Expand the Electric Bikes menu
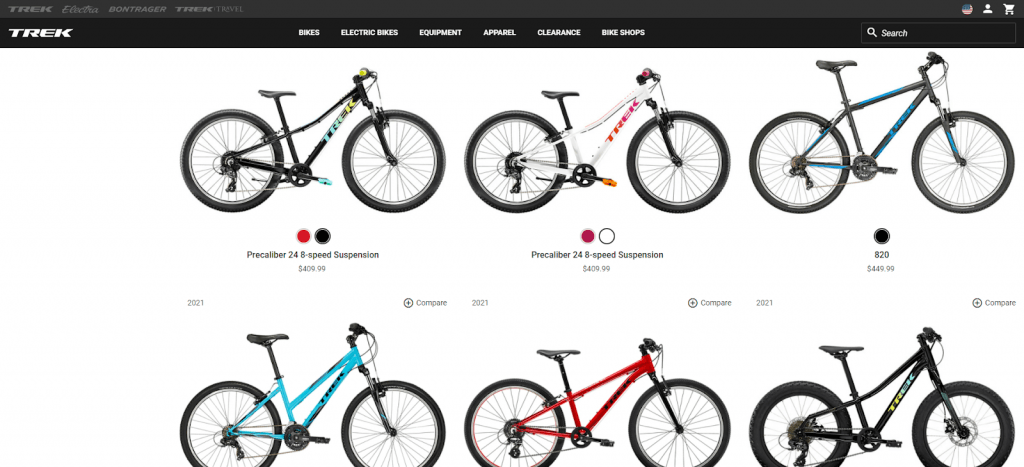 (x=369, y=33)
